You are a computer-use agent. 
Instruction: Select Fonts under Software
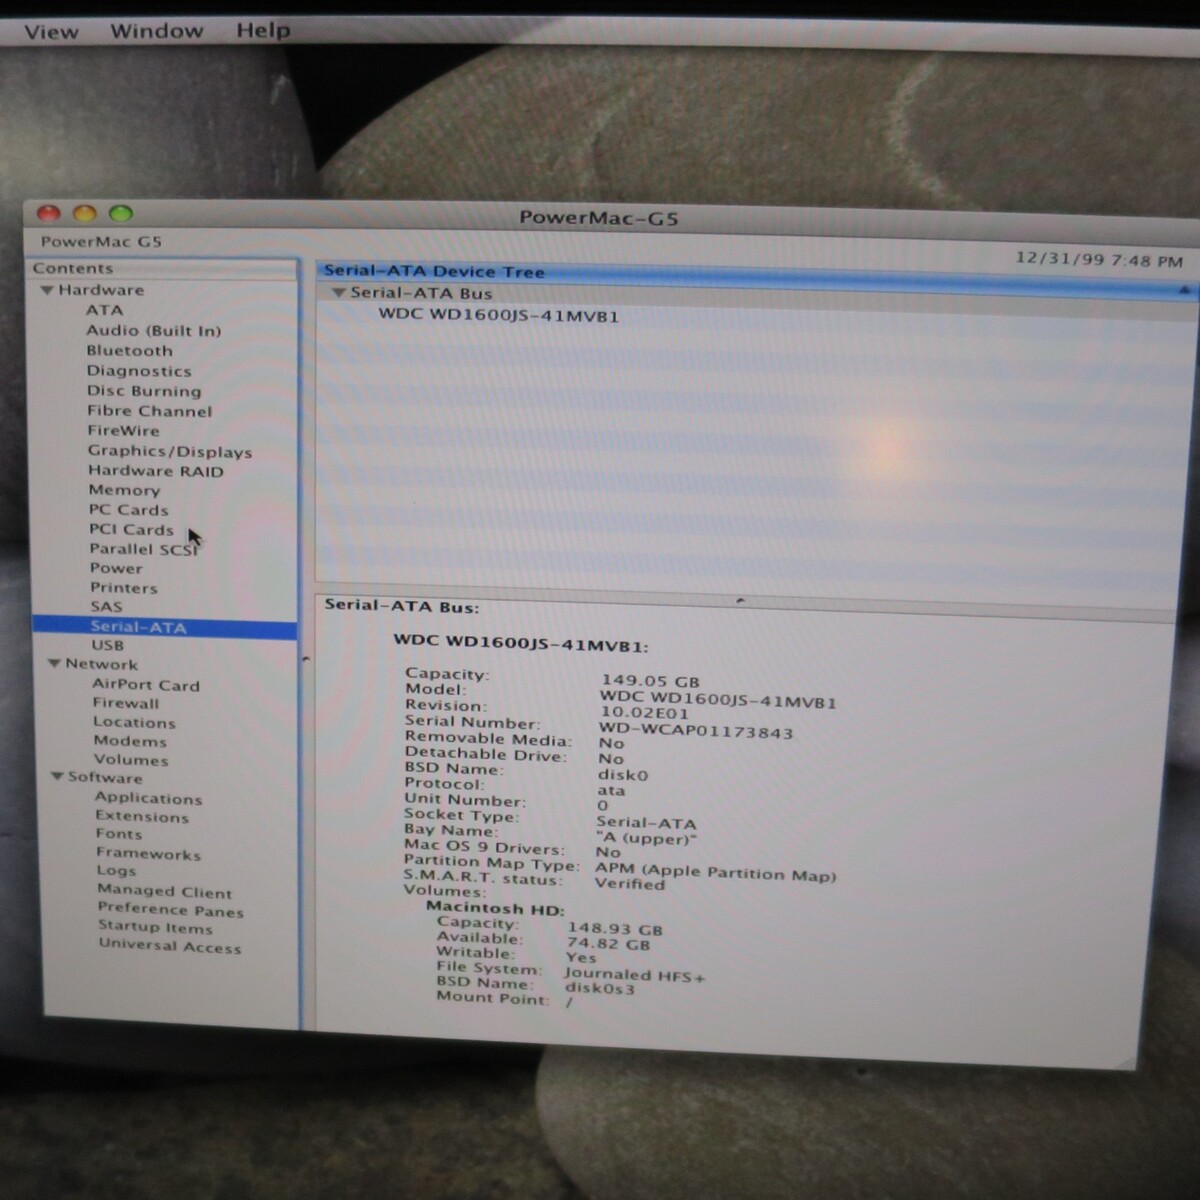point(119,834)
